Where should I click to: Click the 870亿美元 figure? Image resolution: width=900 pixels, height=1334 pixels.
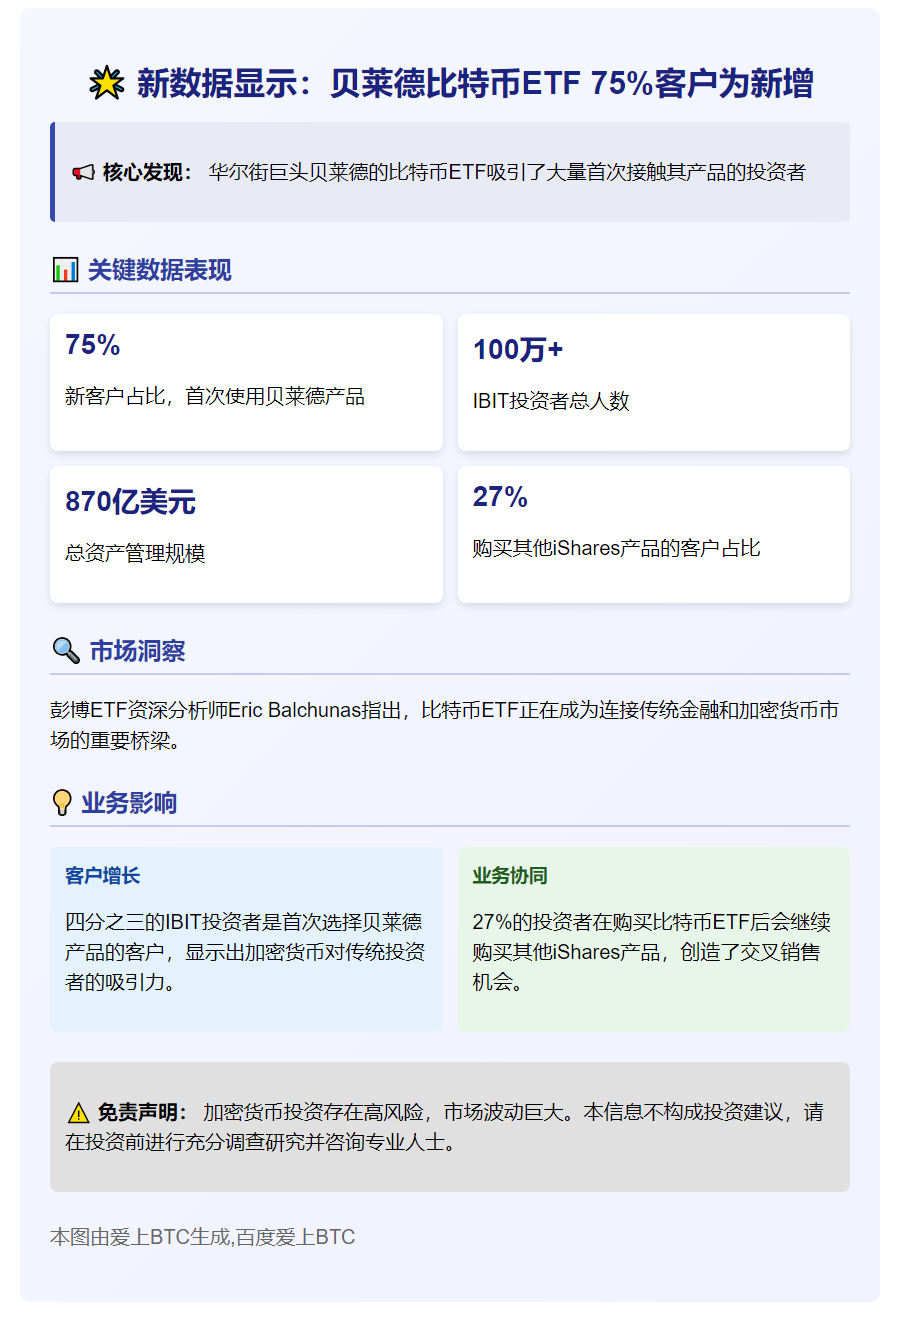pyautogui.click(x=130, y=502)
